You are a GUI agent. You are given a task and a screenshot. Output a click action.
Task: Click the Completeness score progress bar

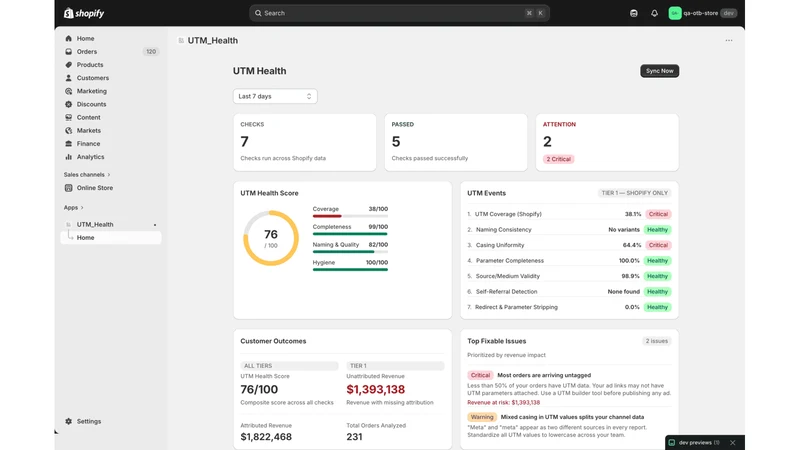coord(350,234)
